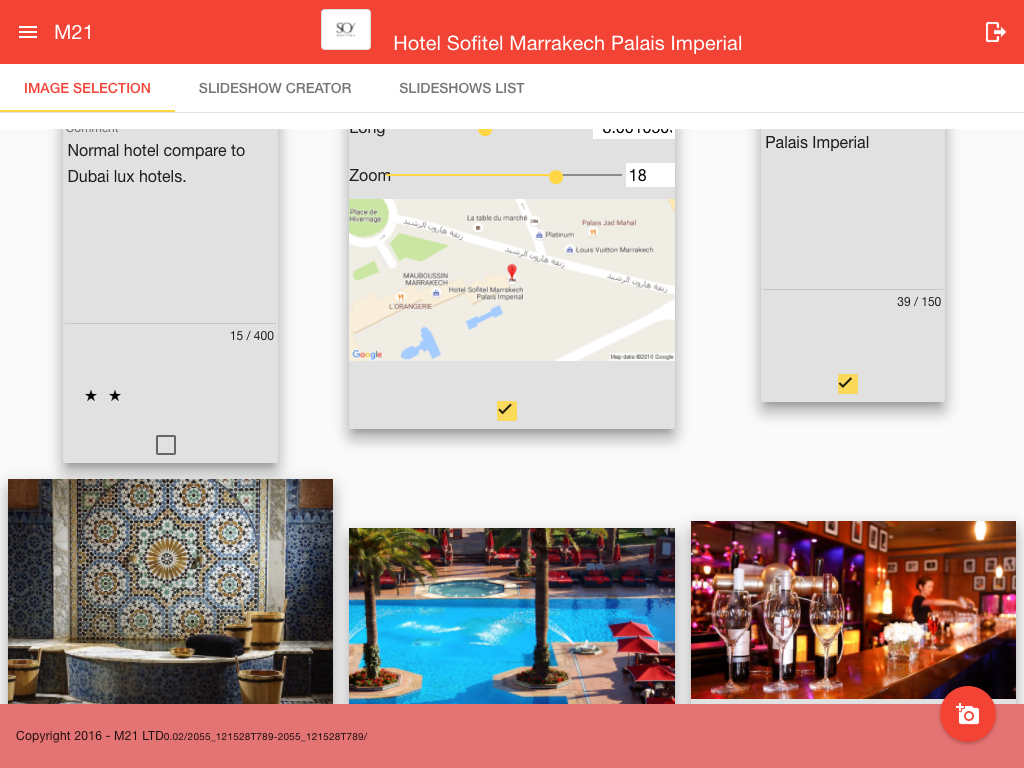
Task: Open the Slideshows List tab
Action: click(x=462, y=88)
